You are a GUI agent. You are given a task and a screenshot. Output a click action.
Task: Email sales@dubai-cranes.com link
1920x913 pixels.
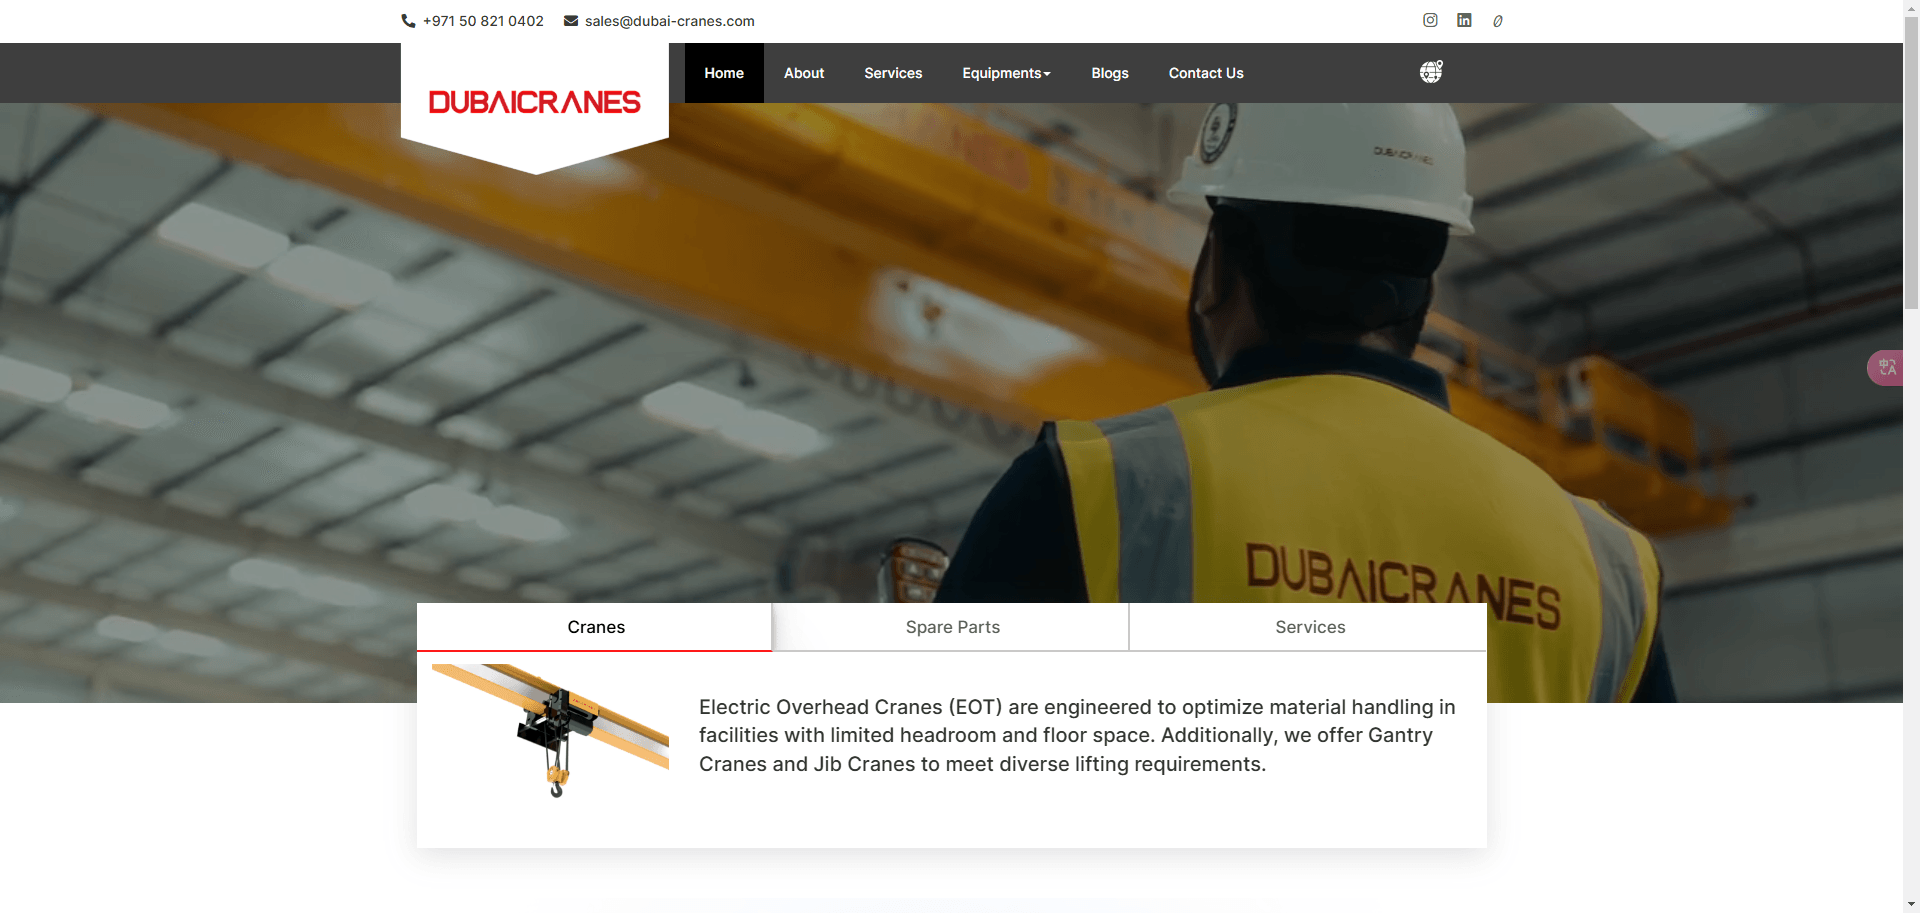coord(670,21)
